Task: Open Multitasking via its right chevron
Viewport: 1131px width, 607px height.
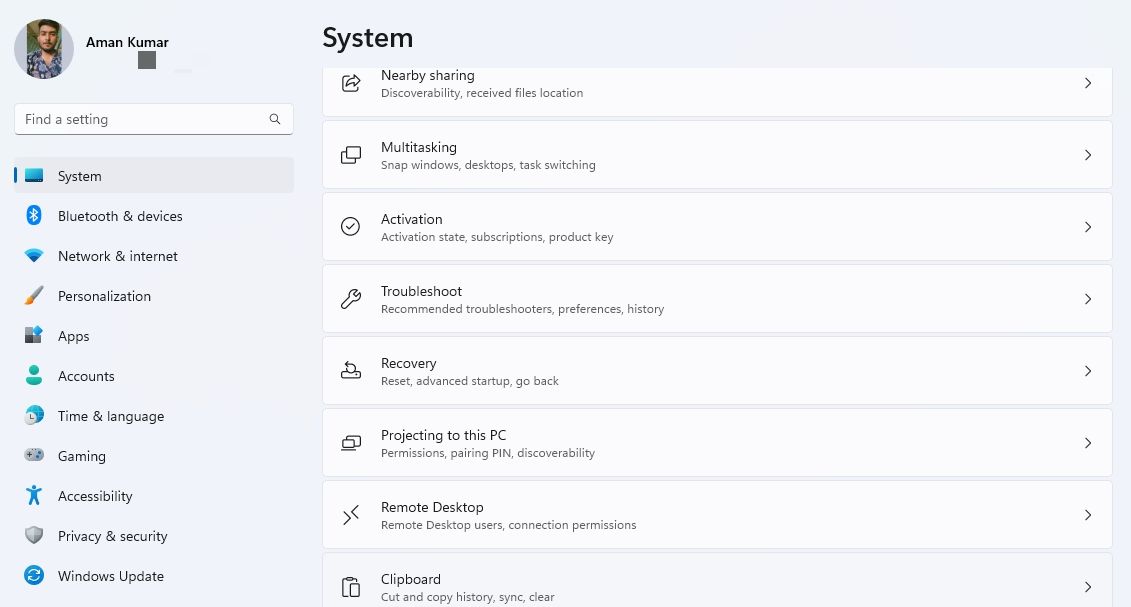Action: tap(1088, 155)
